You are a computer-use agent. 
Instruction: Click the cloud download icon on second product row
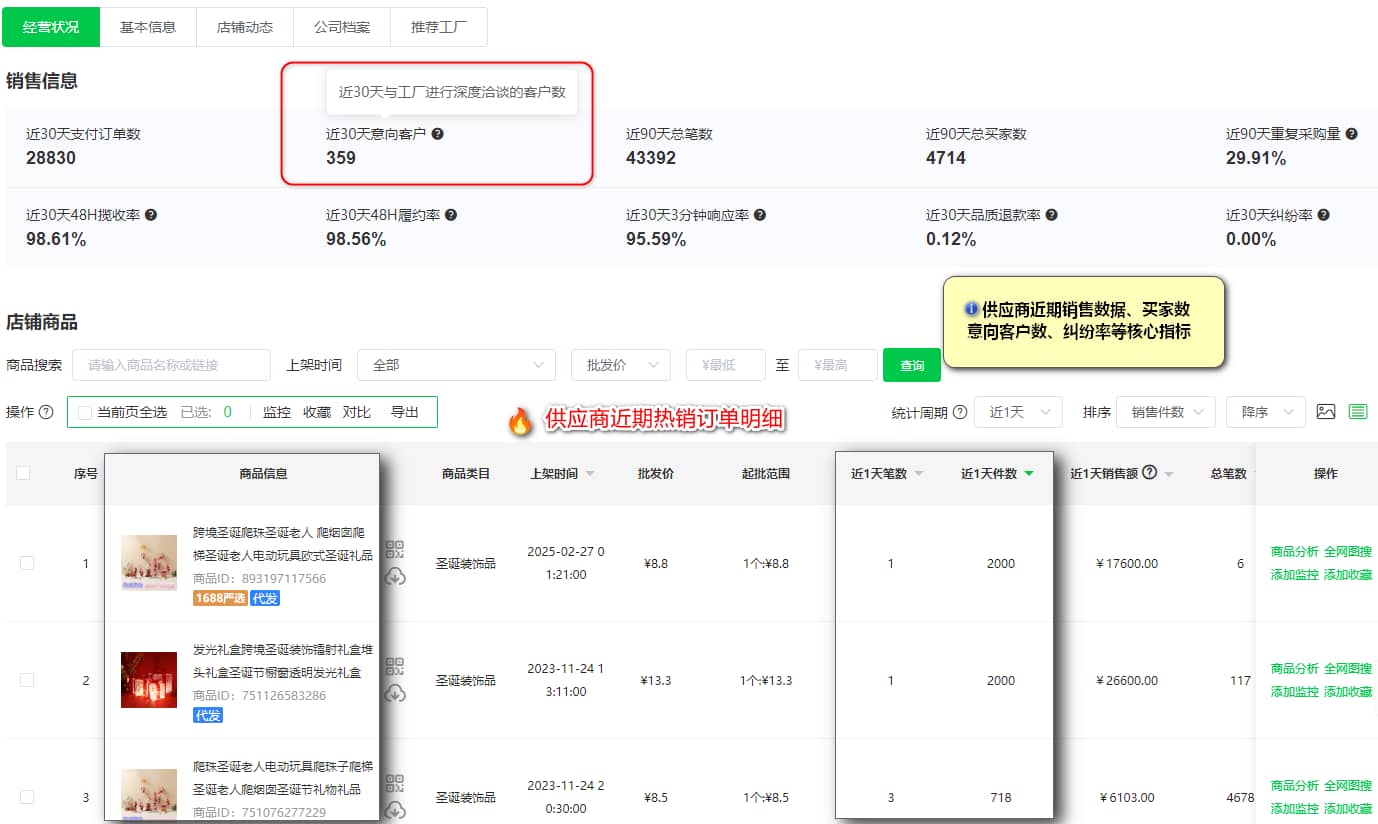(x=394, y=691)
